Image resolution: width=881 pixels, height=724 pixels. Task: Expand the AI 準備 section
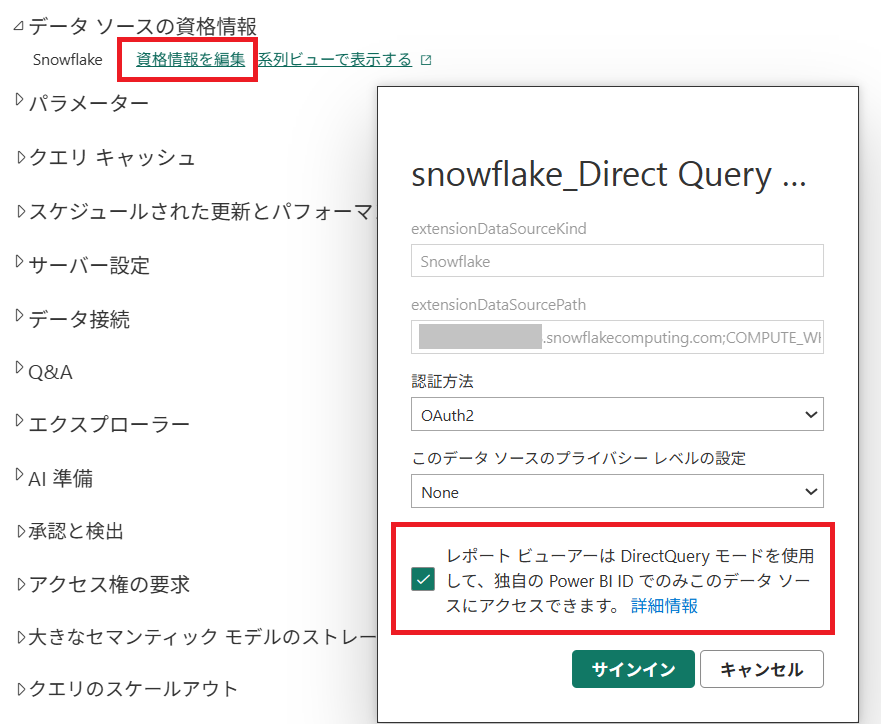click(x=20, y=475)
